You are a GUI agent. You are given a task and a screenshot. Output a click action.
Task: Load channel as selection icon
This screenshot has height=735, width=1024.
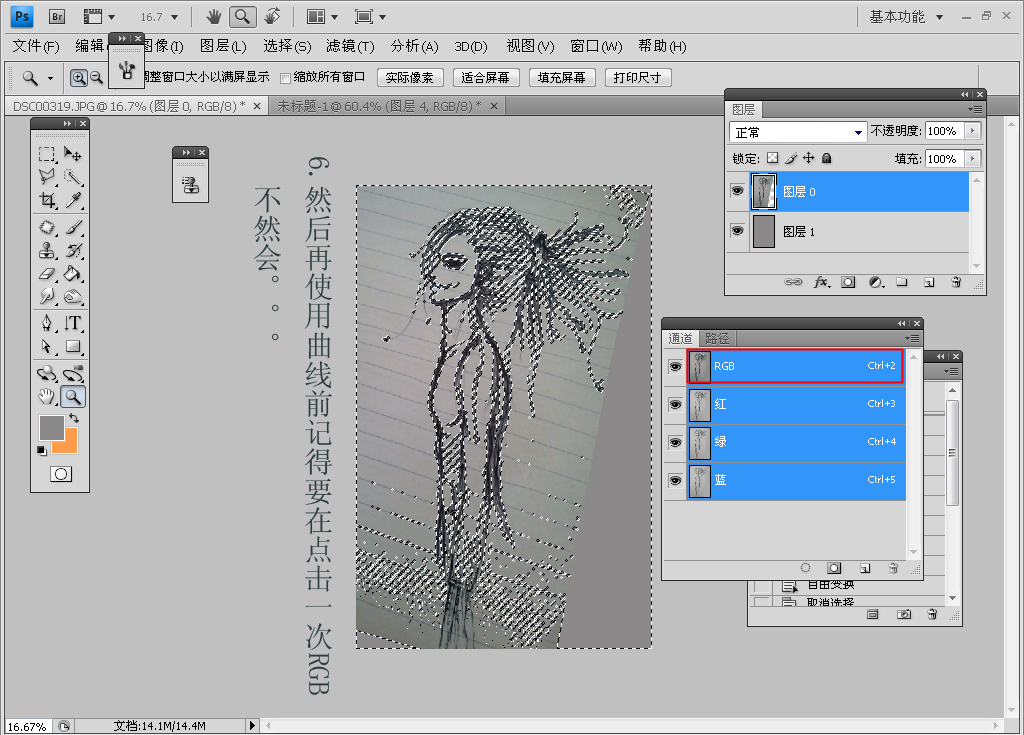tap(805, 567)
